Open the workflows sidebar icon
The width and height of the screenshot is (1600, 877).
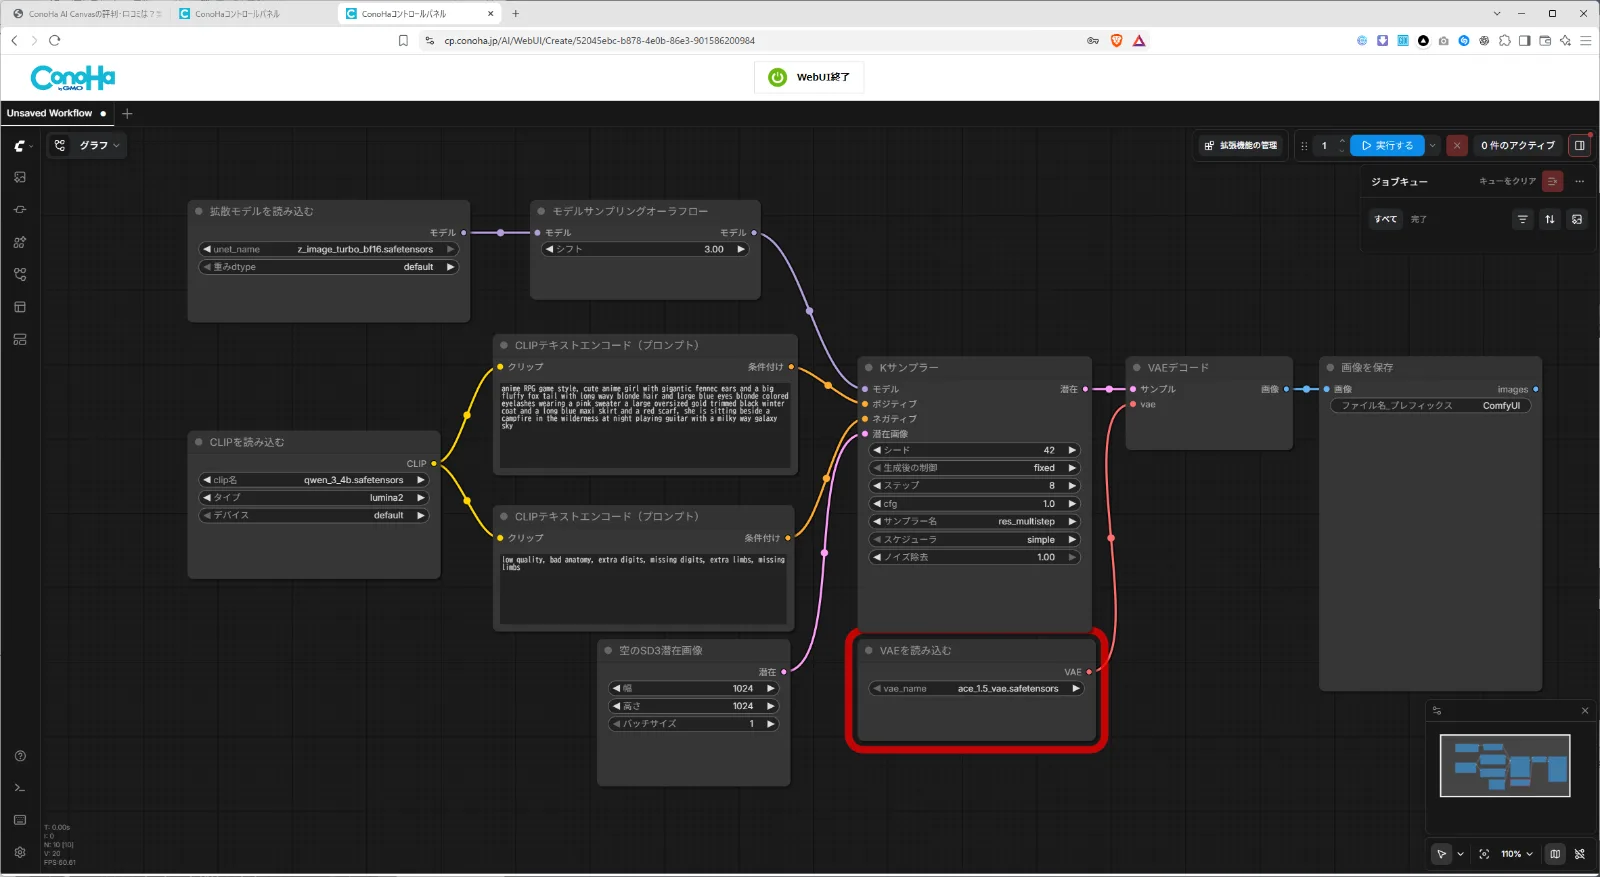click(x=20, y=274)
